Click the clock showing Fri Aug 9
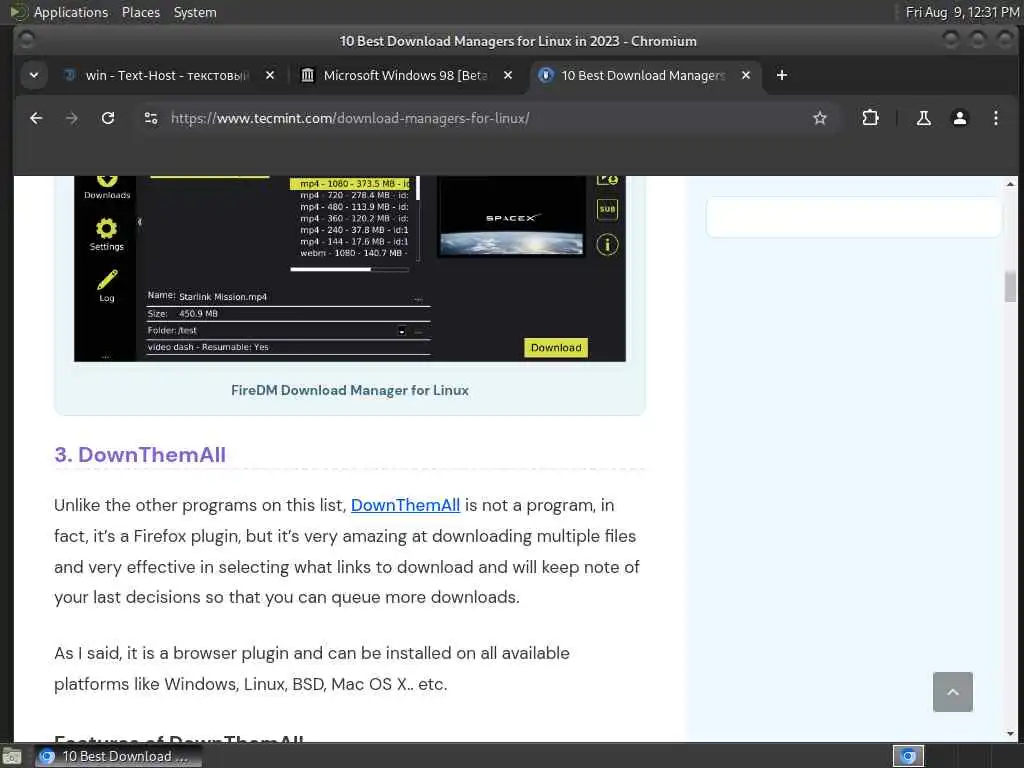 [x=962, y=12]
